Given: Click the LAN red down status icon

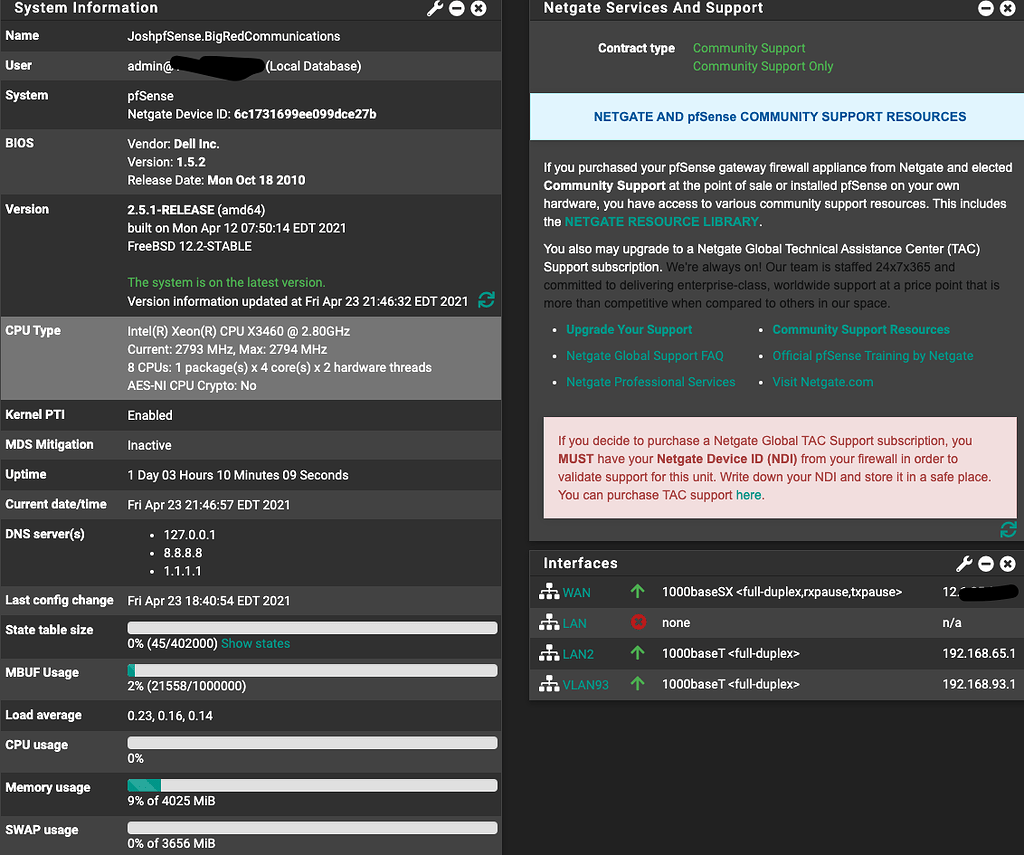Looking at the screenshot, I should [638, 623].
